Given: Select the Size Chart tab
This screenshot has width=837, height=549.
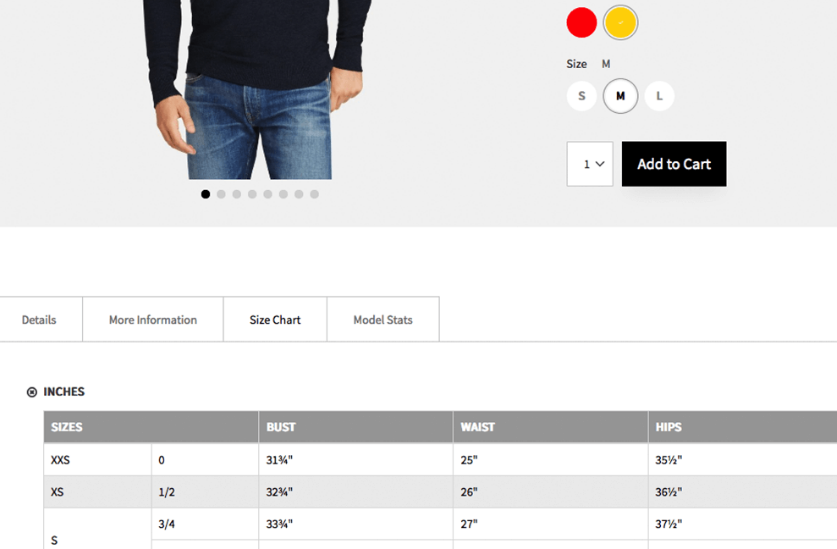Looking at the screenshot, I should 275,320.
